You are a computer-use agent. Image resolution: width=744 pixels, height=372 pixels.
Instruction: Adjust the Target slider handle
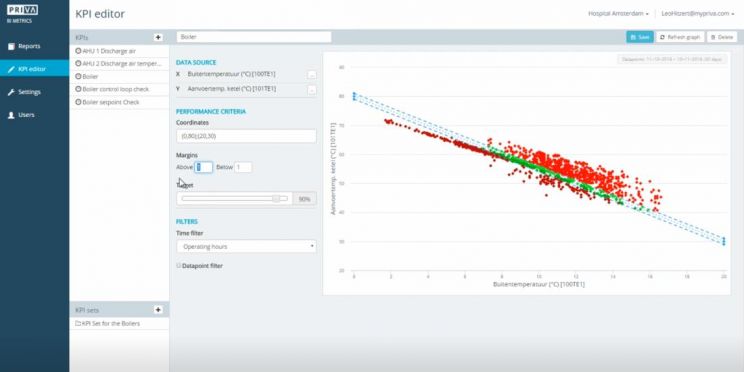tap(276, 199)
